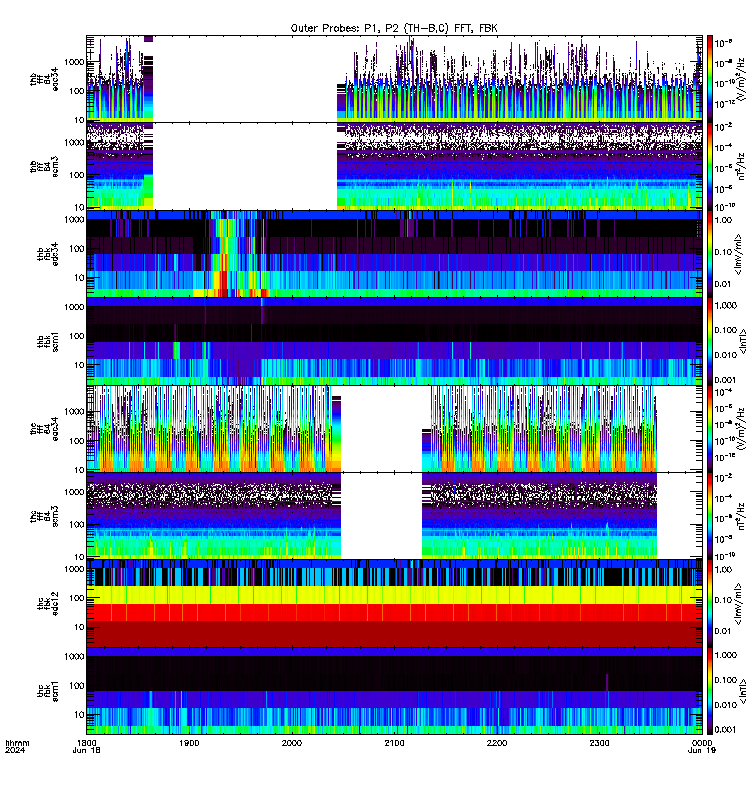Select the "2300" time axis label
Image resolution: width=750 pixels, height=800 pixels.
pyautogui.click(x=599, y=743)
